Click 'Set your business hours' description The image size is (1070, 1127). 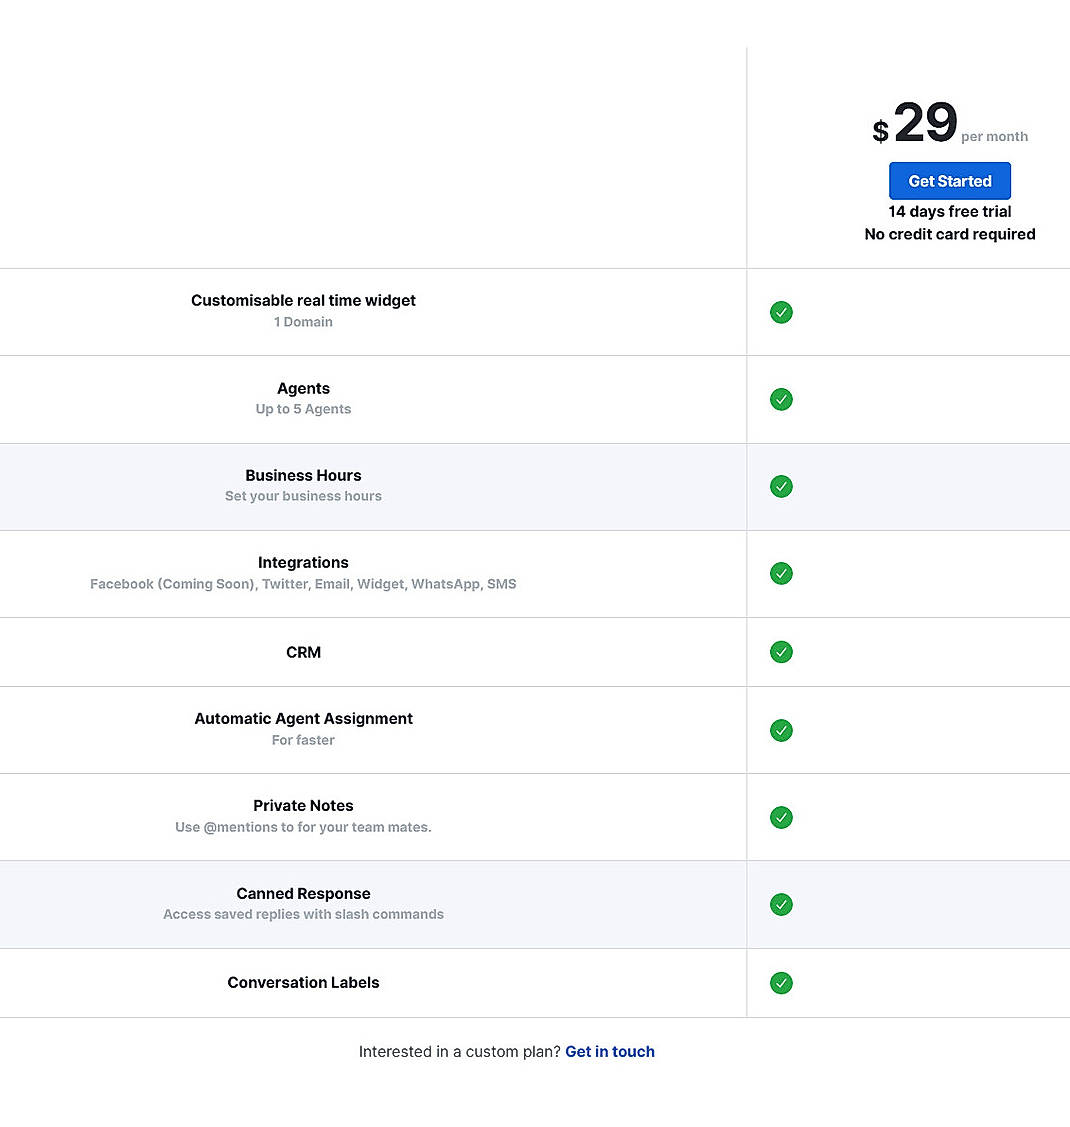[303, 496]
